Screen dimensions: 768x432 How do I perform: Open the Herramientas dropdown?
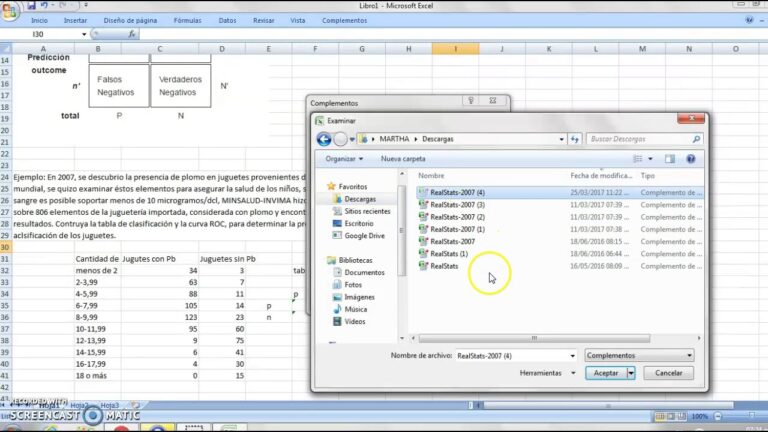click(547, 373)
